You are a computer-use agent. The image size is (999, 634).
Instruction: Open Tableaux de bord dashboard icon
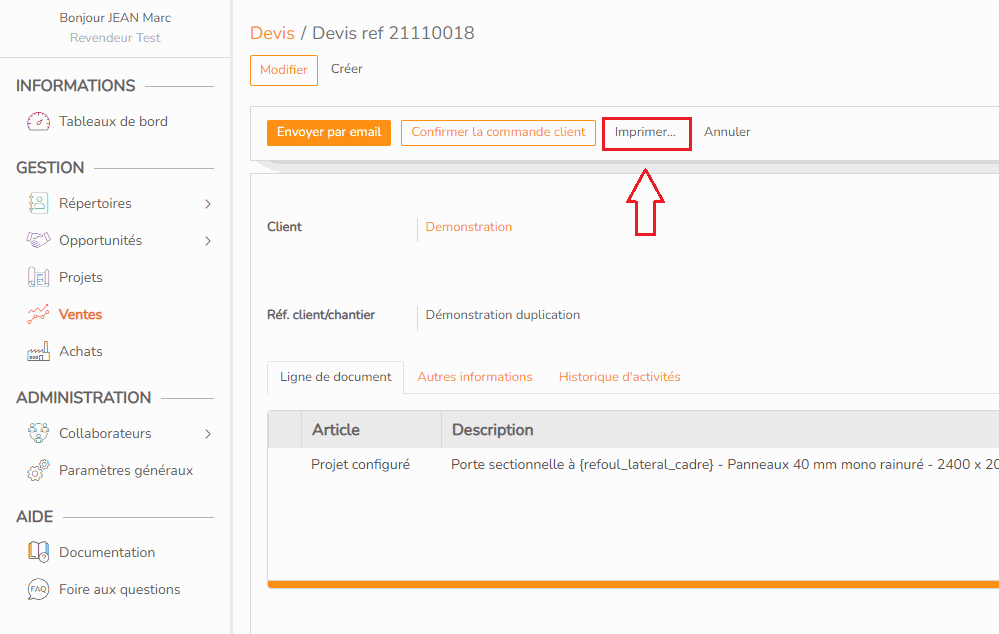38,121
